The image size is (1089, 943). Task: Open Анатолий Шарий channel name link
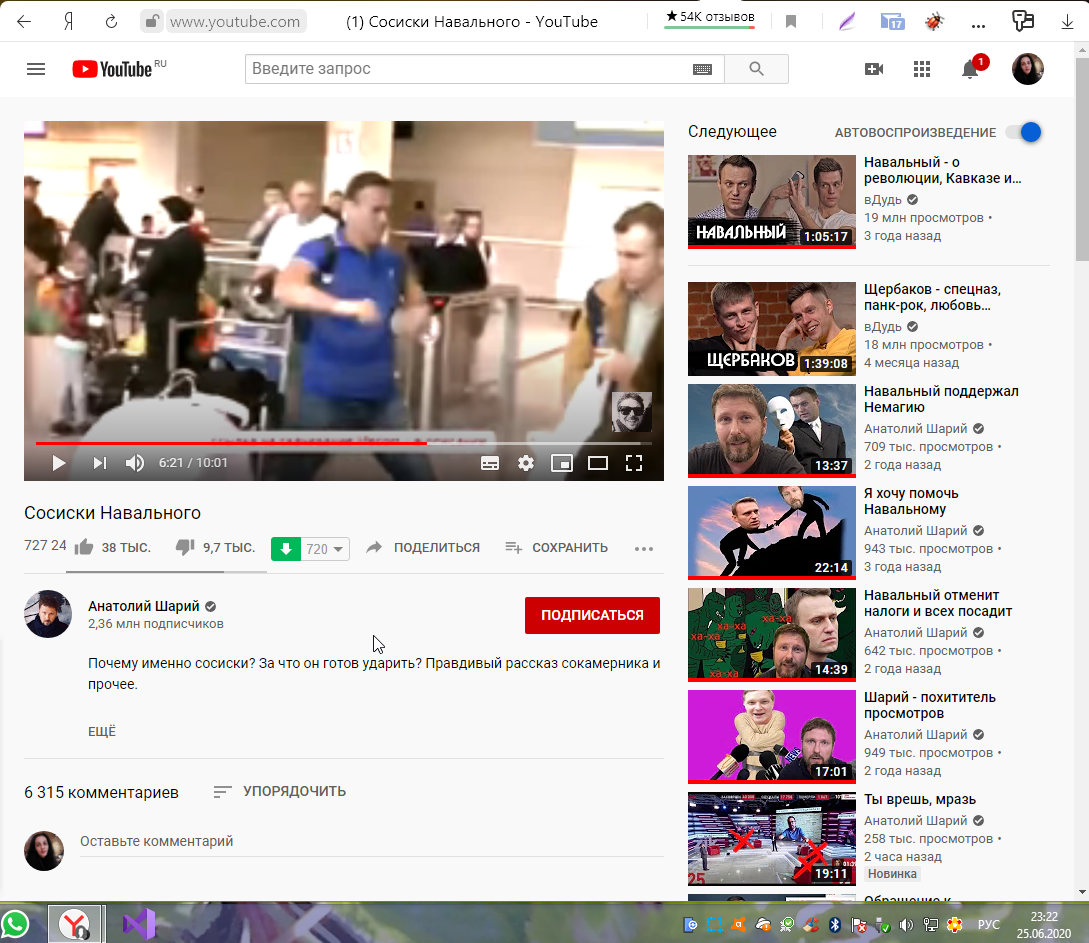pos(144,606)
